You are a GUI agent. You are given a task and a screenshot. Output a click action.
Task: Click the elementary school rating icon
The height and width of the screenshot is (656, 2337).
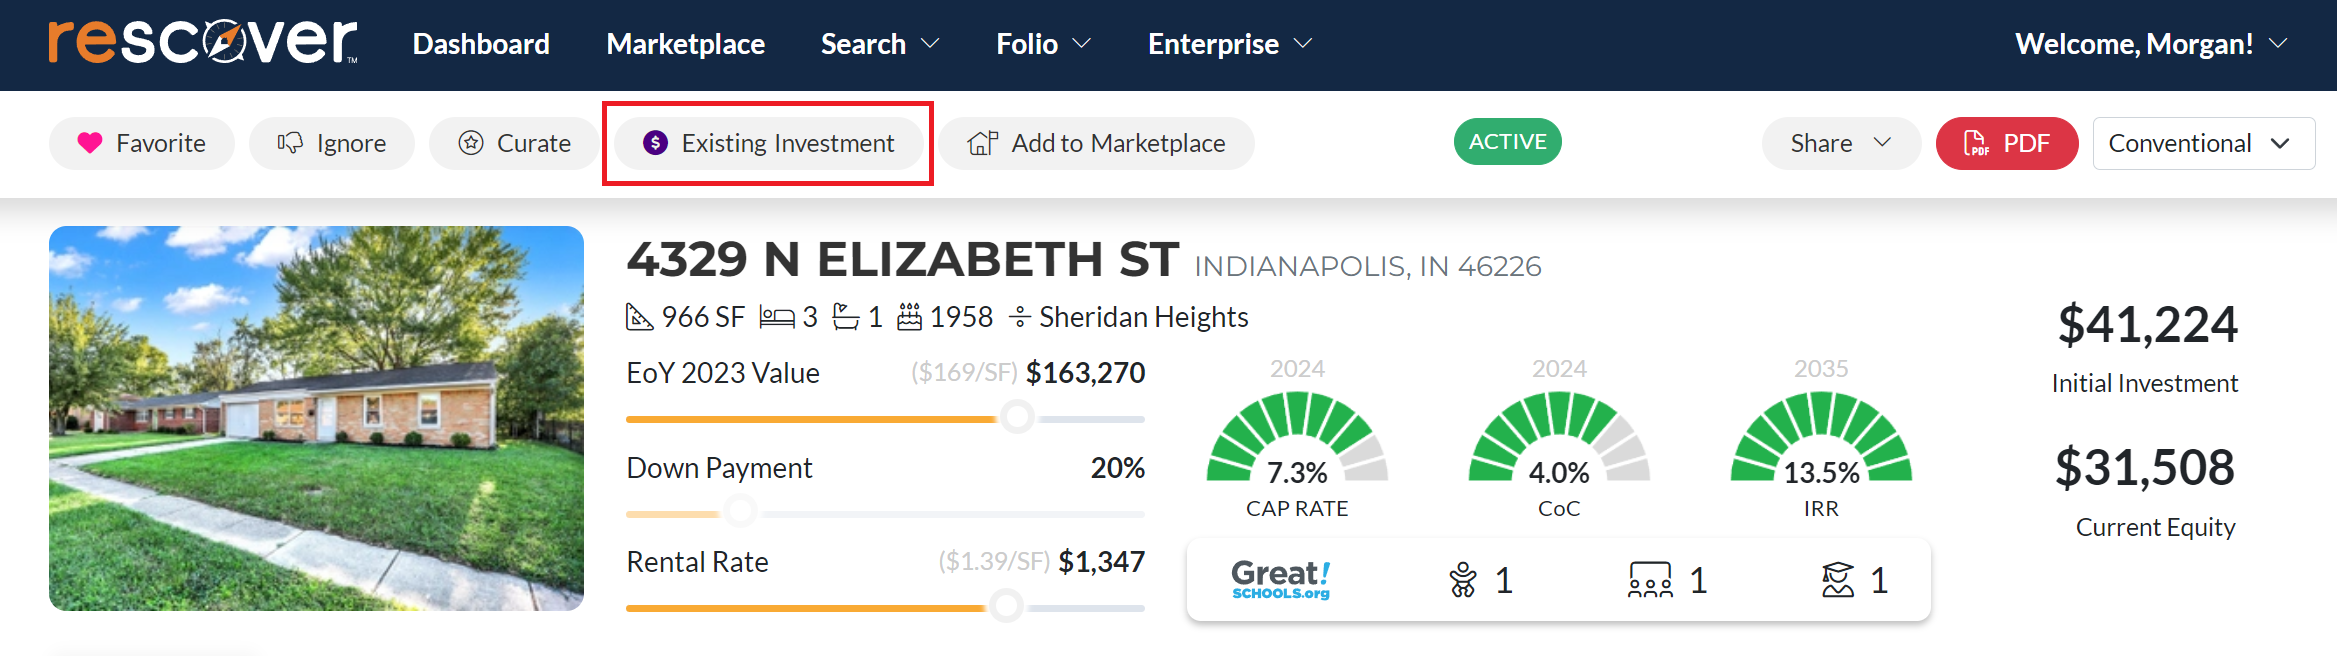tap(1463, 580)
